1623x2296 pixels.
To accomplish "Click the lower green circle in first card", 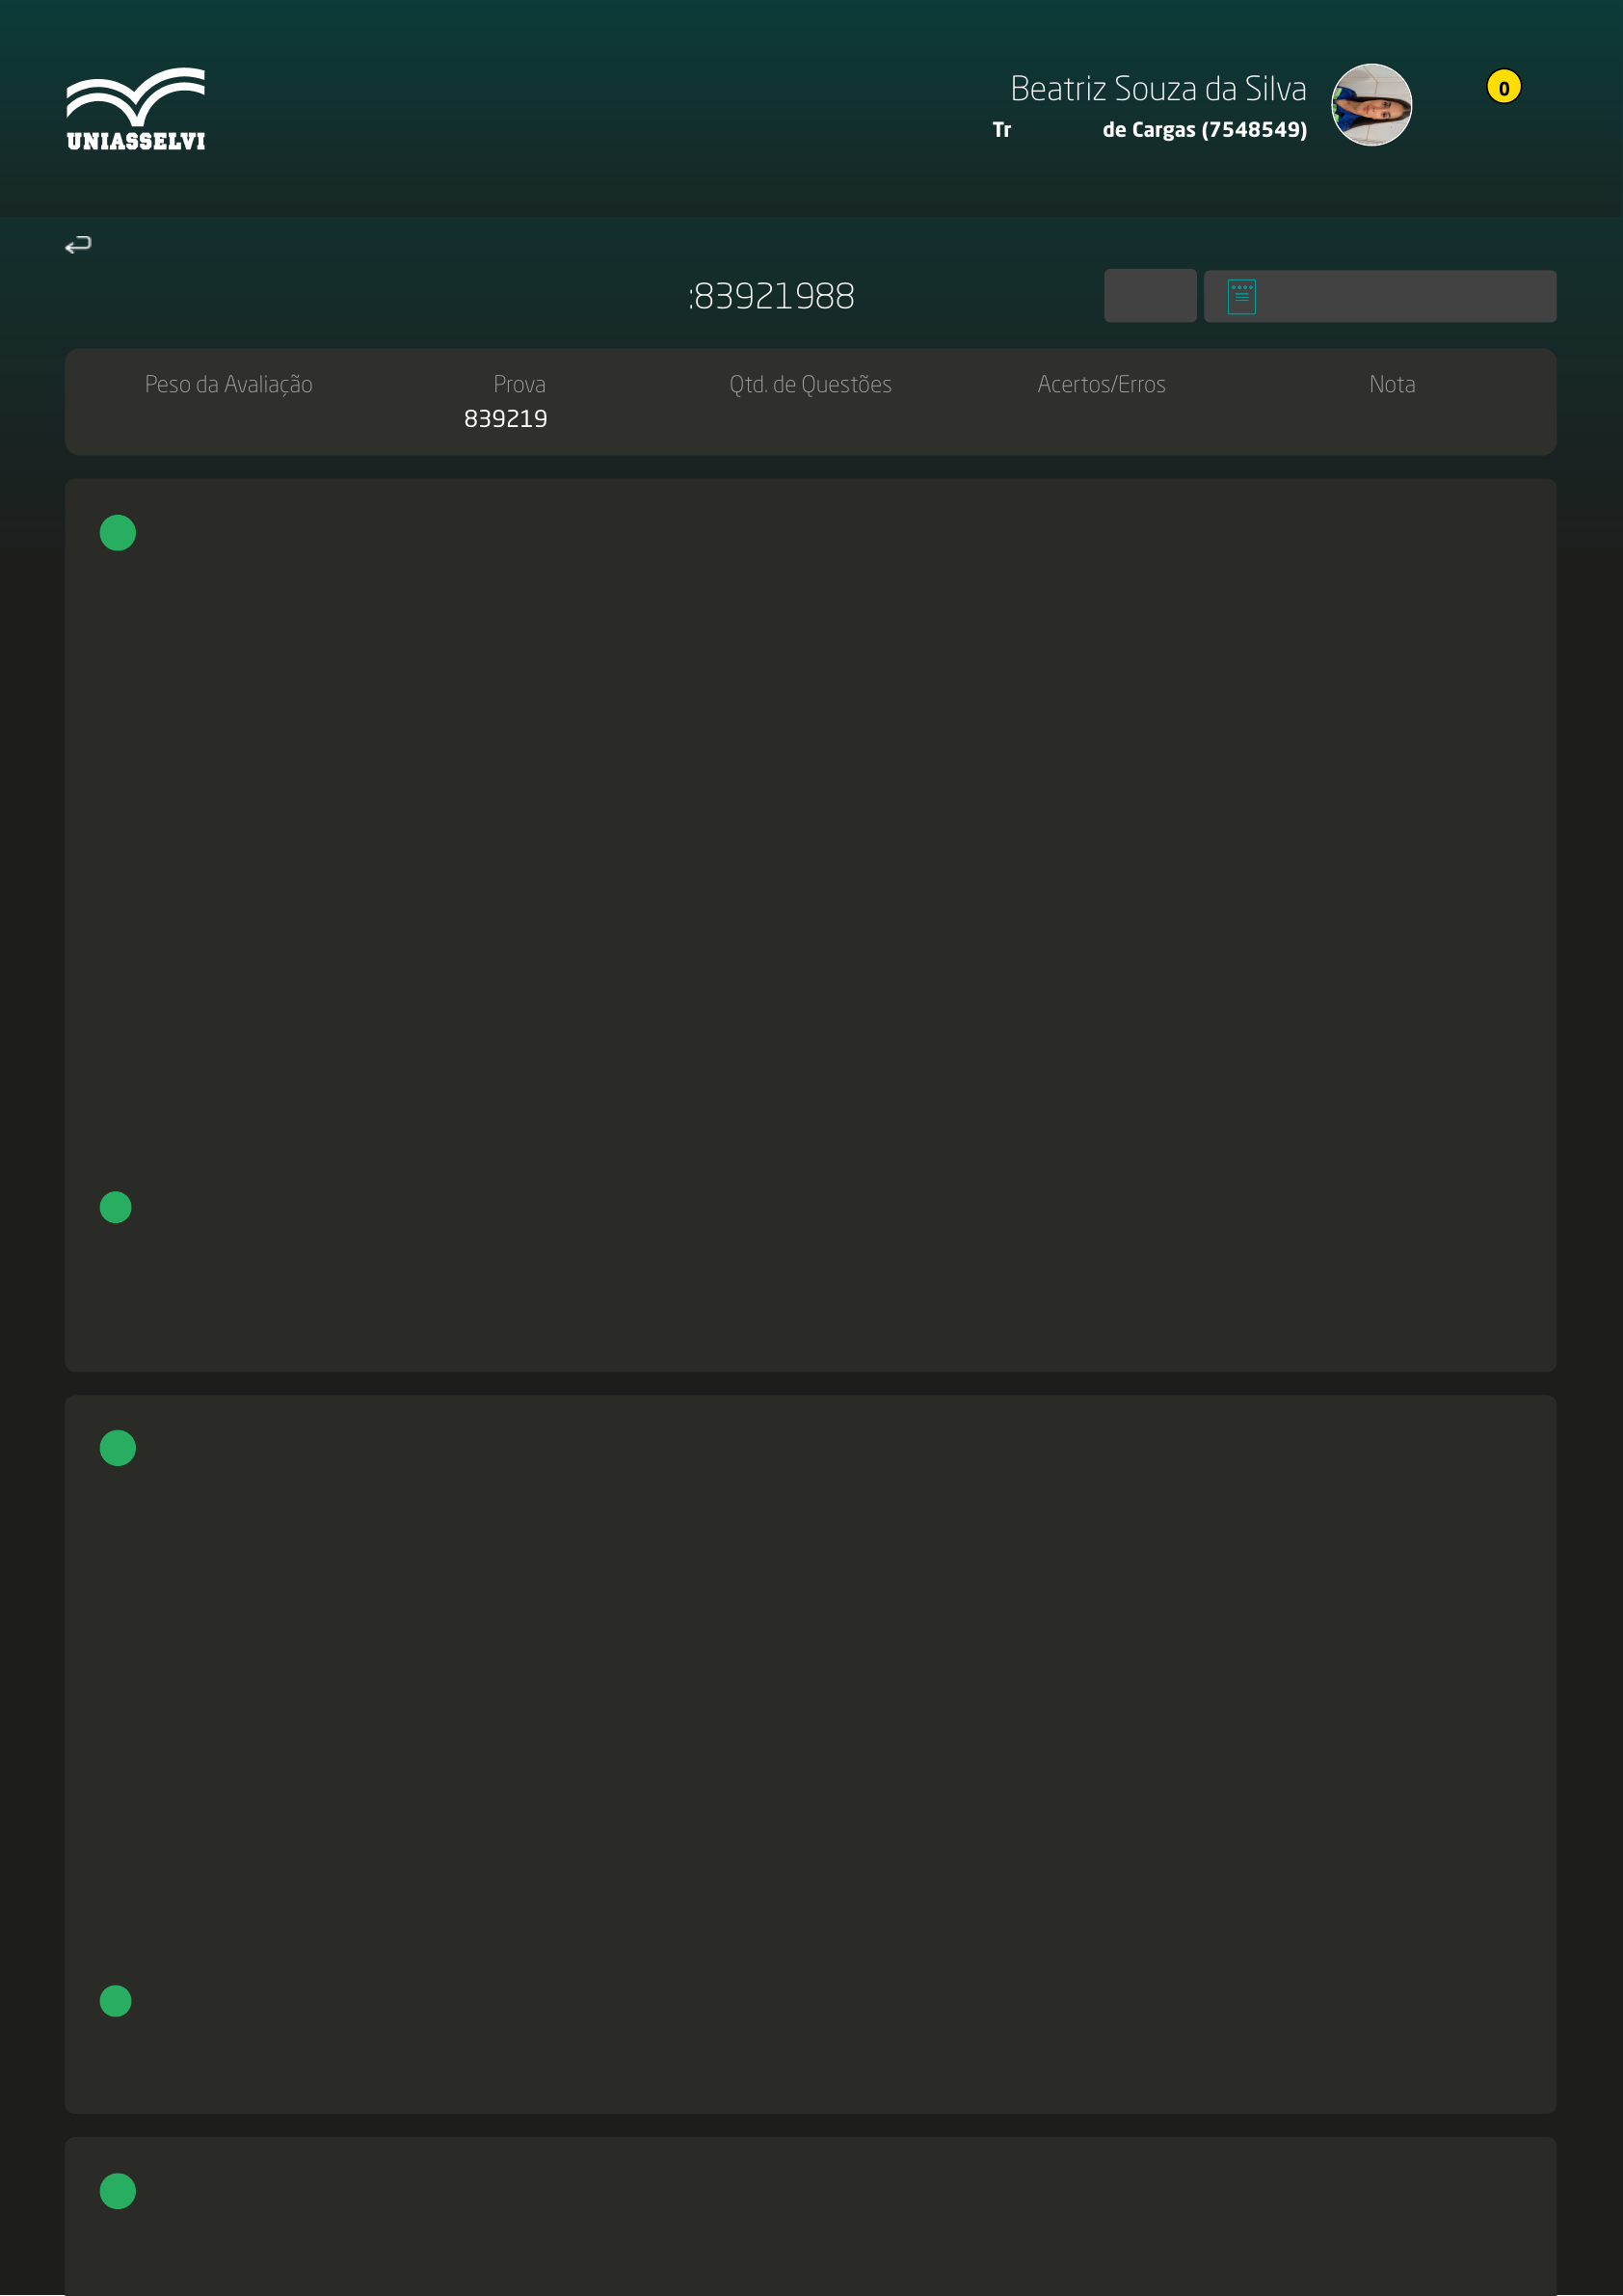I will (x=116, y=1207).
